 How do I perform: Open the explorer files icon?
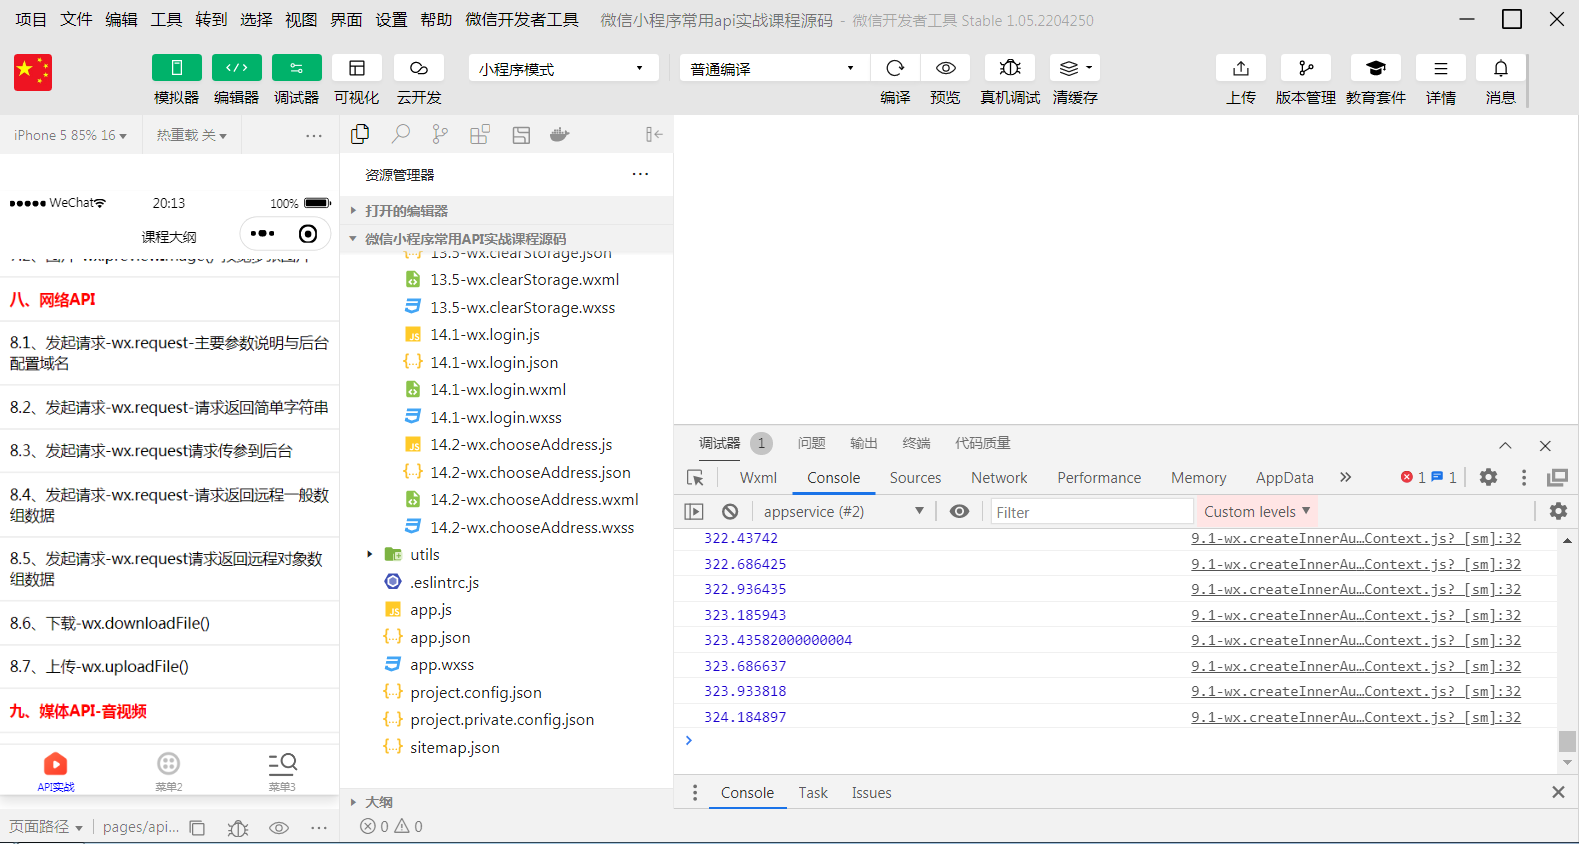pyautogui.click(x=361, y=134)
